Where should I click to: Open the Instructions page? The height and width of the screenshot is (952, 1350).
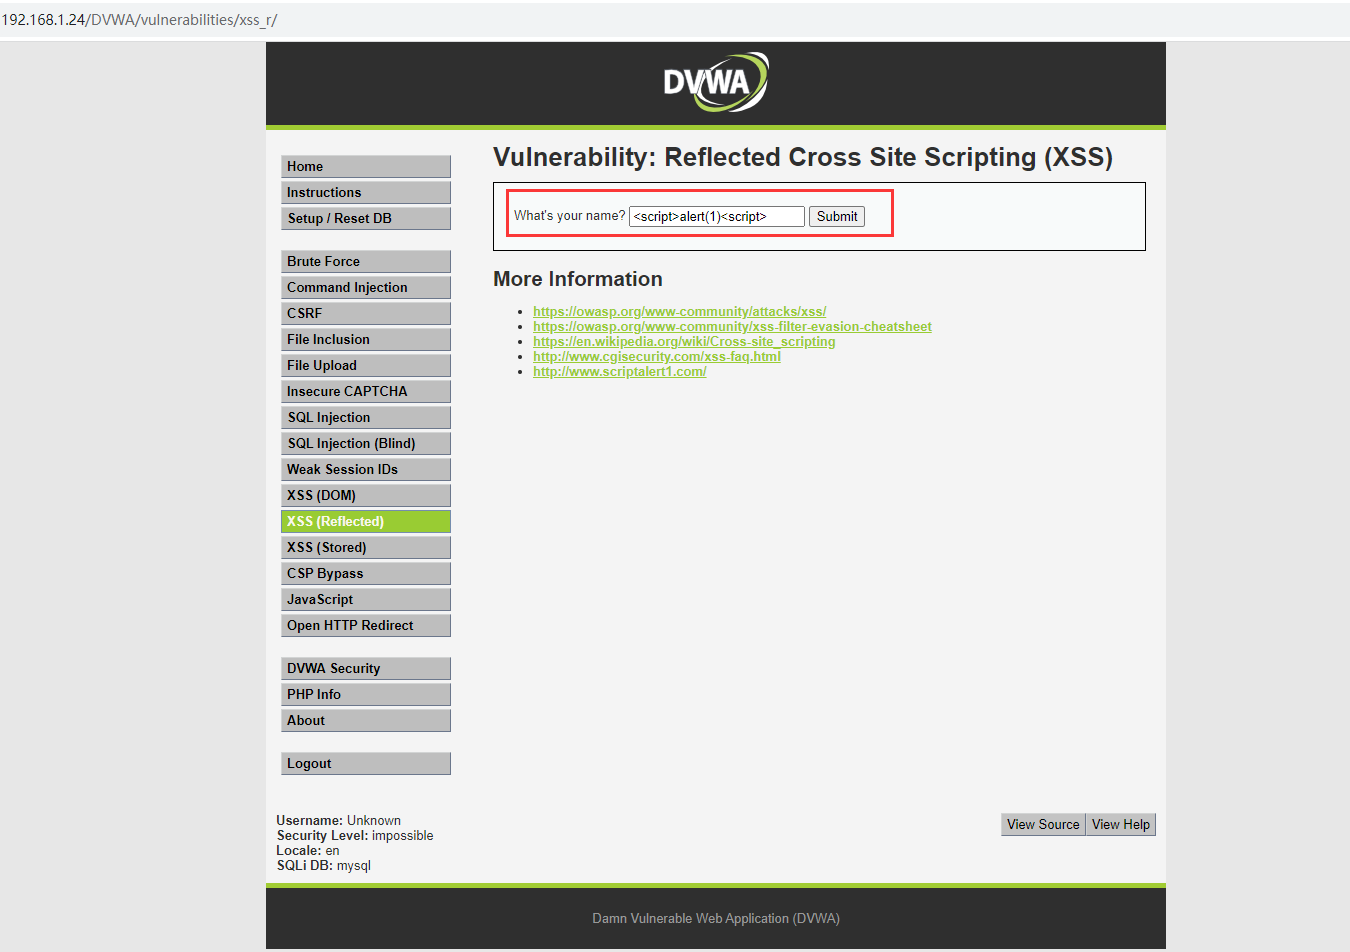click(x=365, y=192)
